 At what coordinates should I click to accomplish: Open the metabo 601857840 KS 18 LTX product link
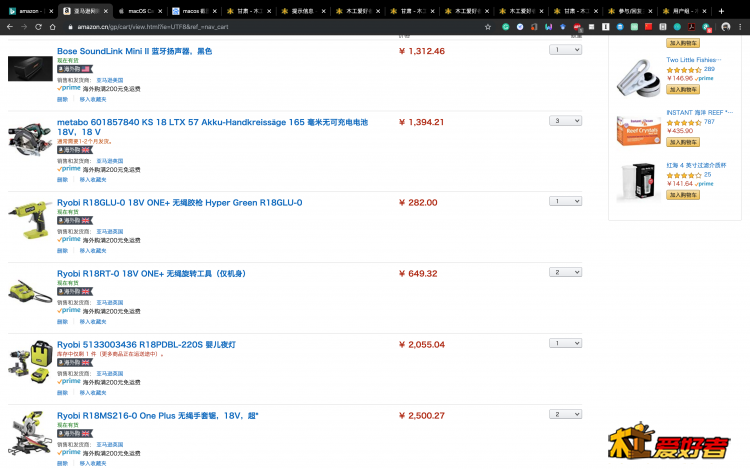click(212, 127)
